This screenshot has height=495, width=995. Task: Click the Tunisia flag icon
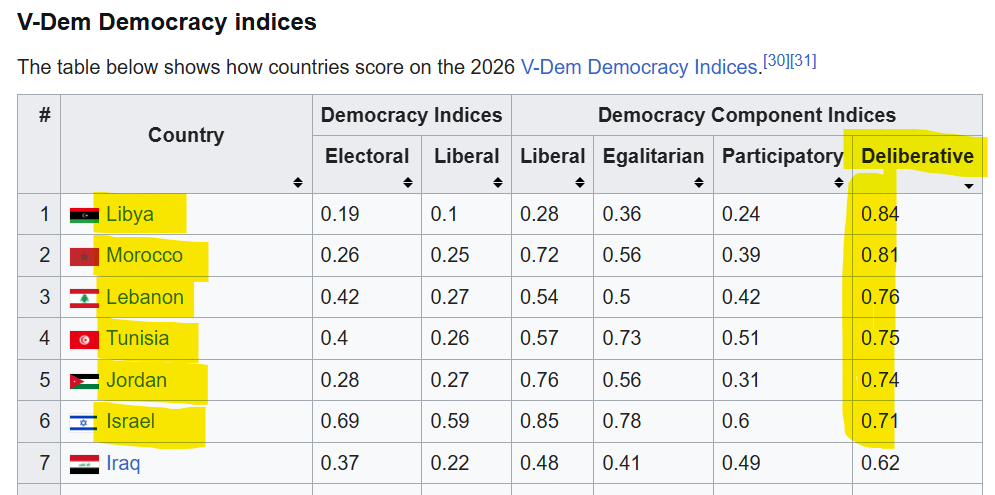pyautogui.click(x=84, y=340)
